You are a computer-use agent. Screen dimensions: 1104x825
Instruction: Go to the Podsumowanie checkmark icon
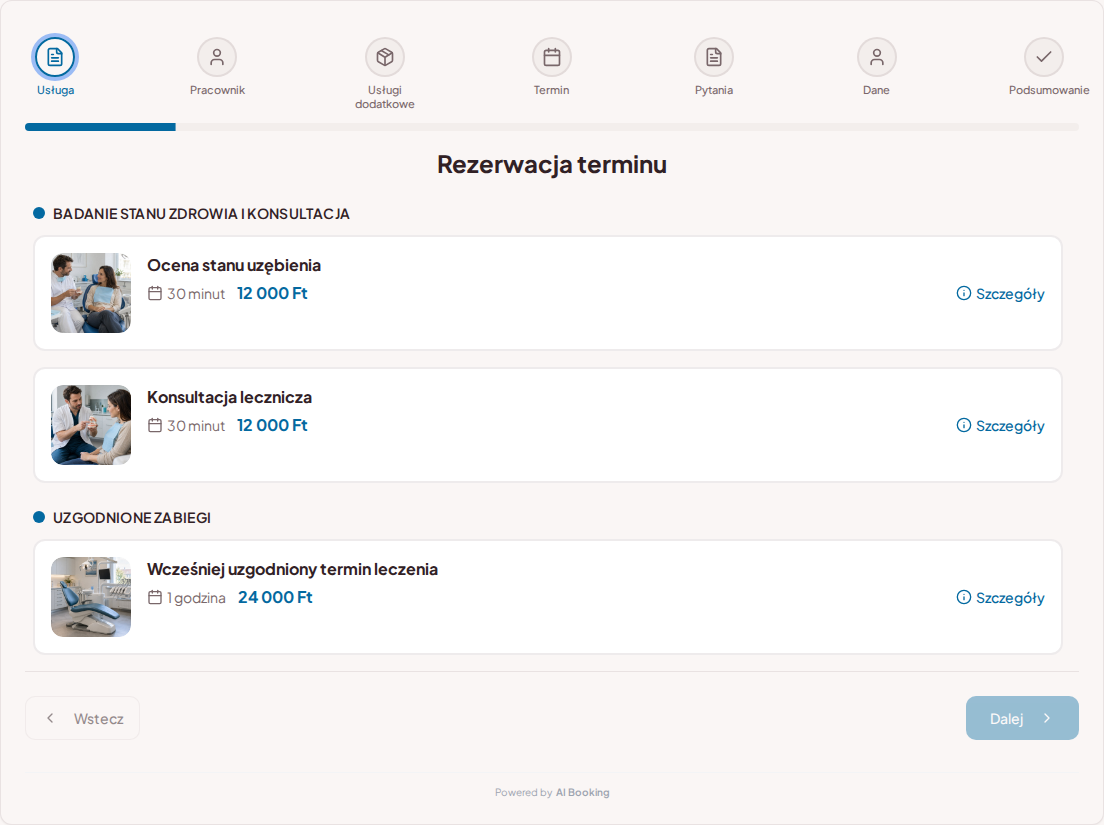pyautogui.click(x=1043, y=57)
